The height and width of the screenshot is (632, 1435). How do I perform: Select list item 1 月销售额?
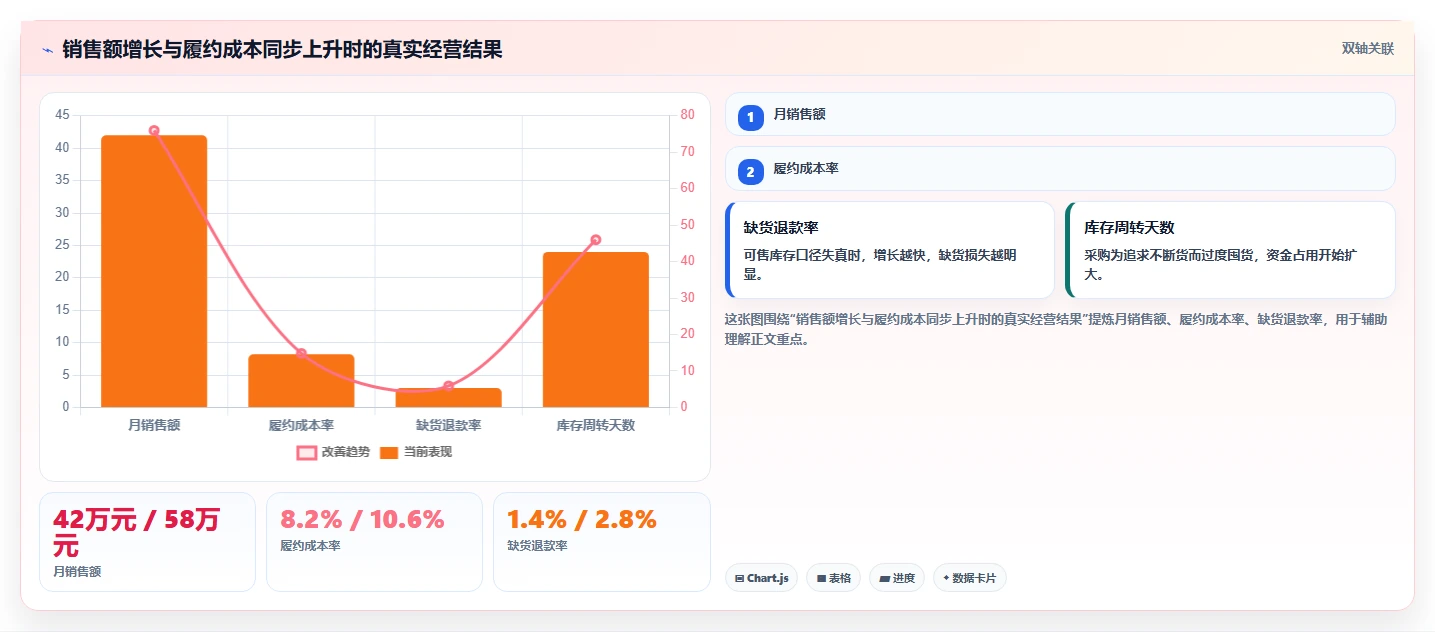(1060, 114)
